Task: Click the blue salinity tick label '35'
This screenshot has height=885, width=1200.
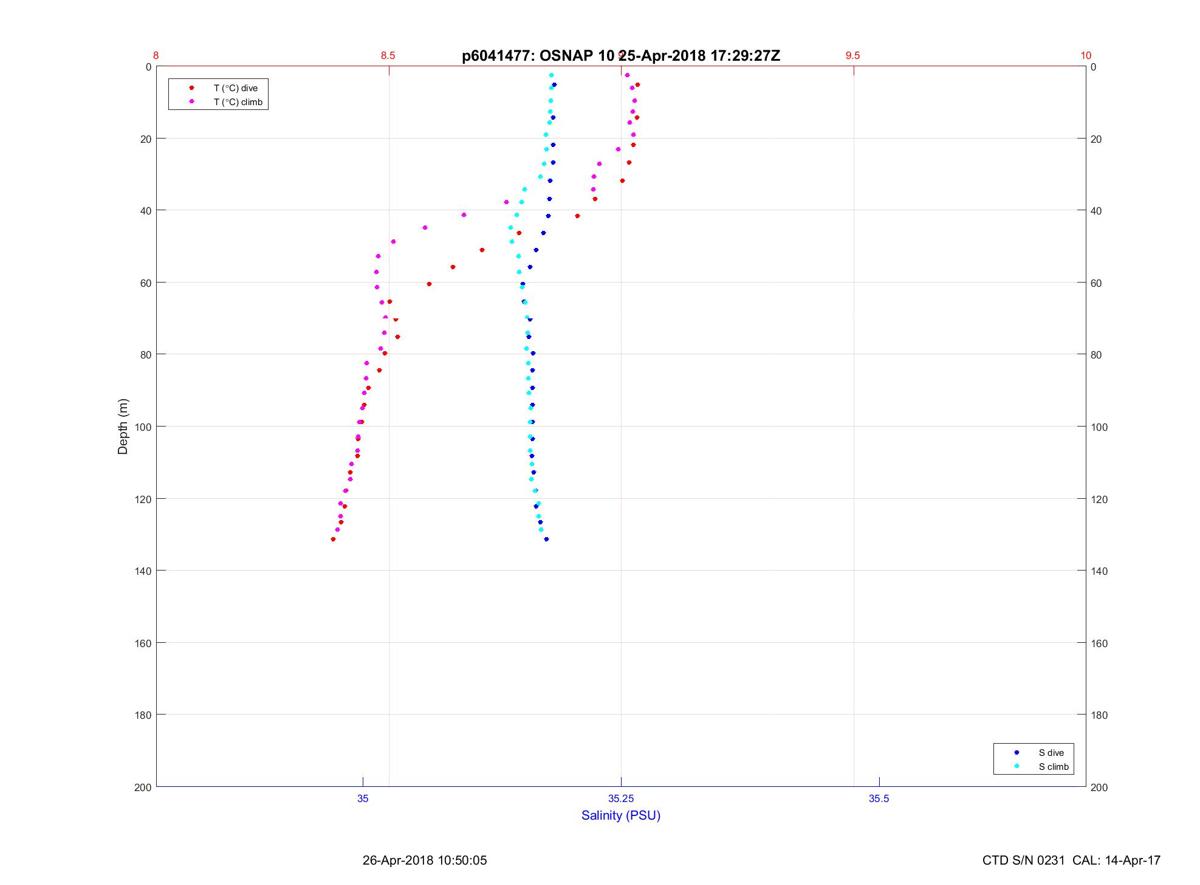Action: 363,798
